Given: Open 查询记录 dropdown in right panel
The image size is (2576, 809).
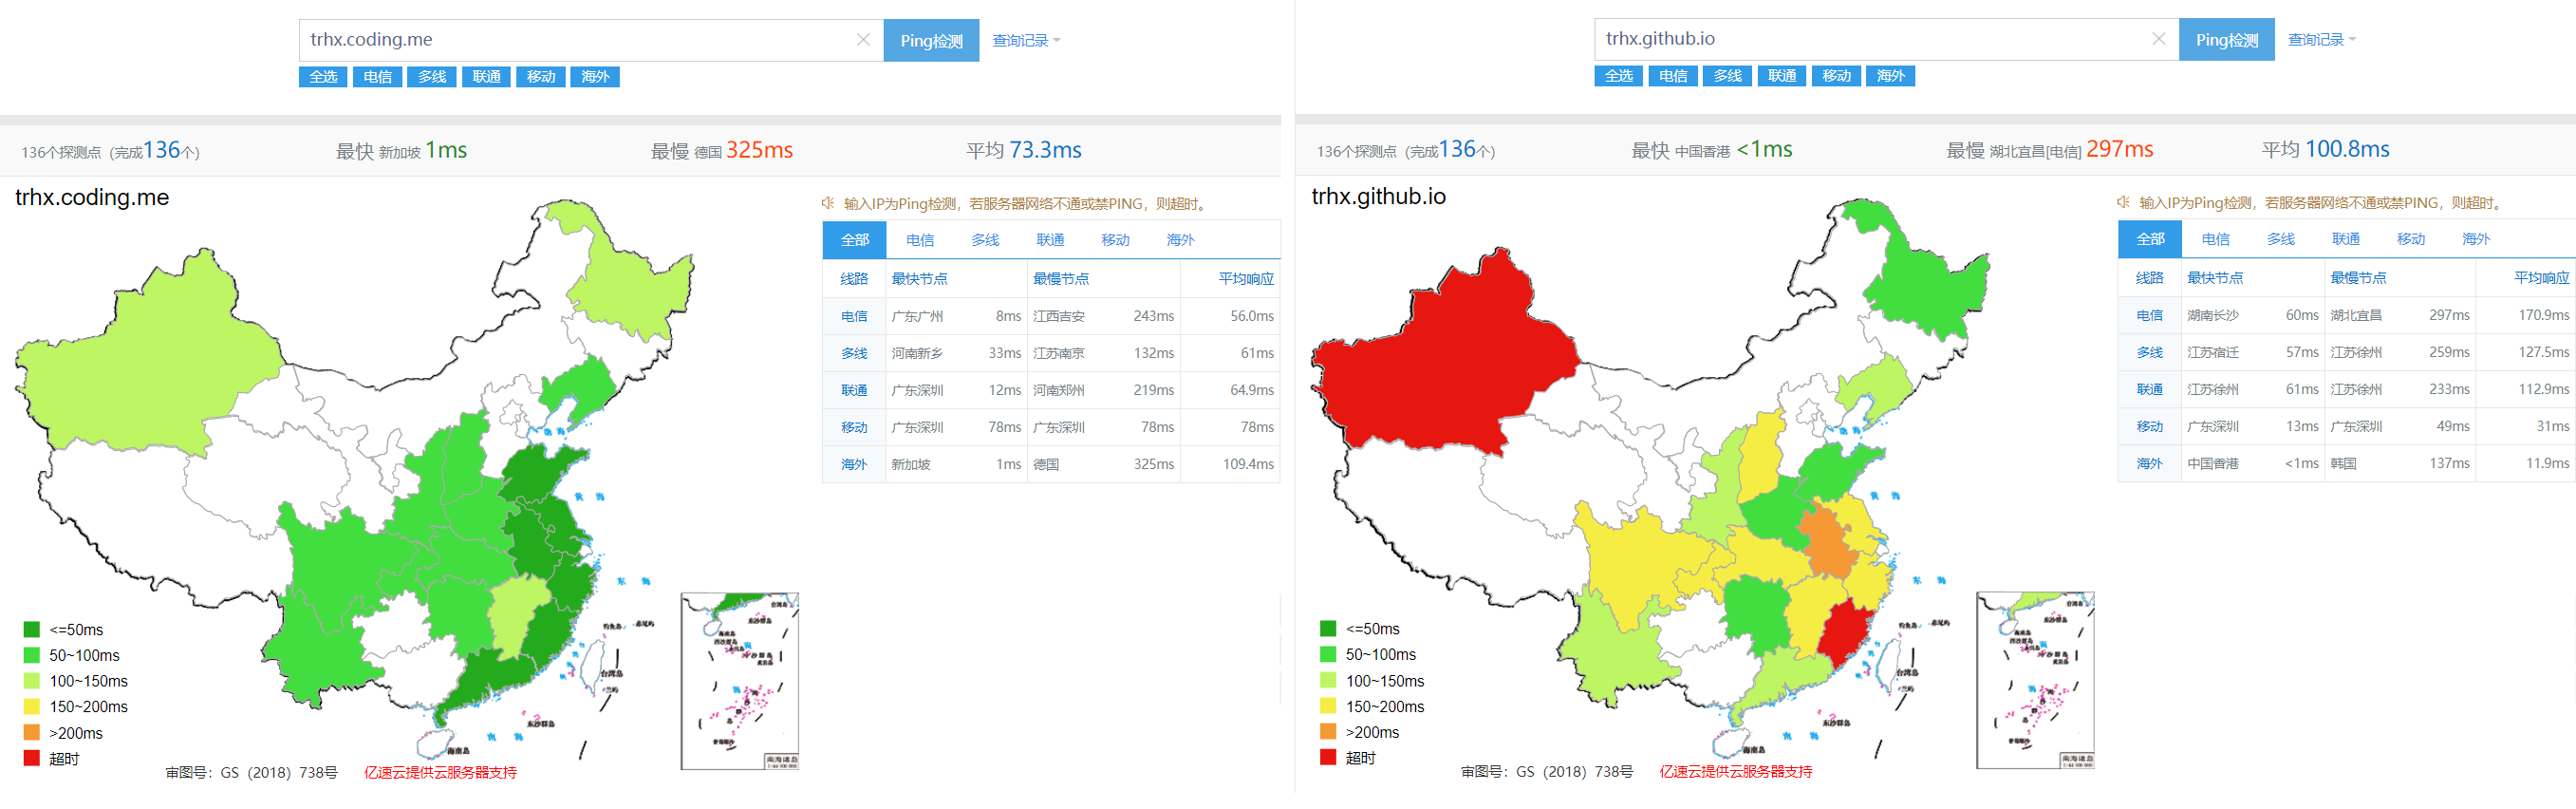Looking at the screenshot, I should [x=2322, y=40].
